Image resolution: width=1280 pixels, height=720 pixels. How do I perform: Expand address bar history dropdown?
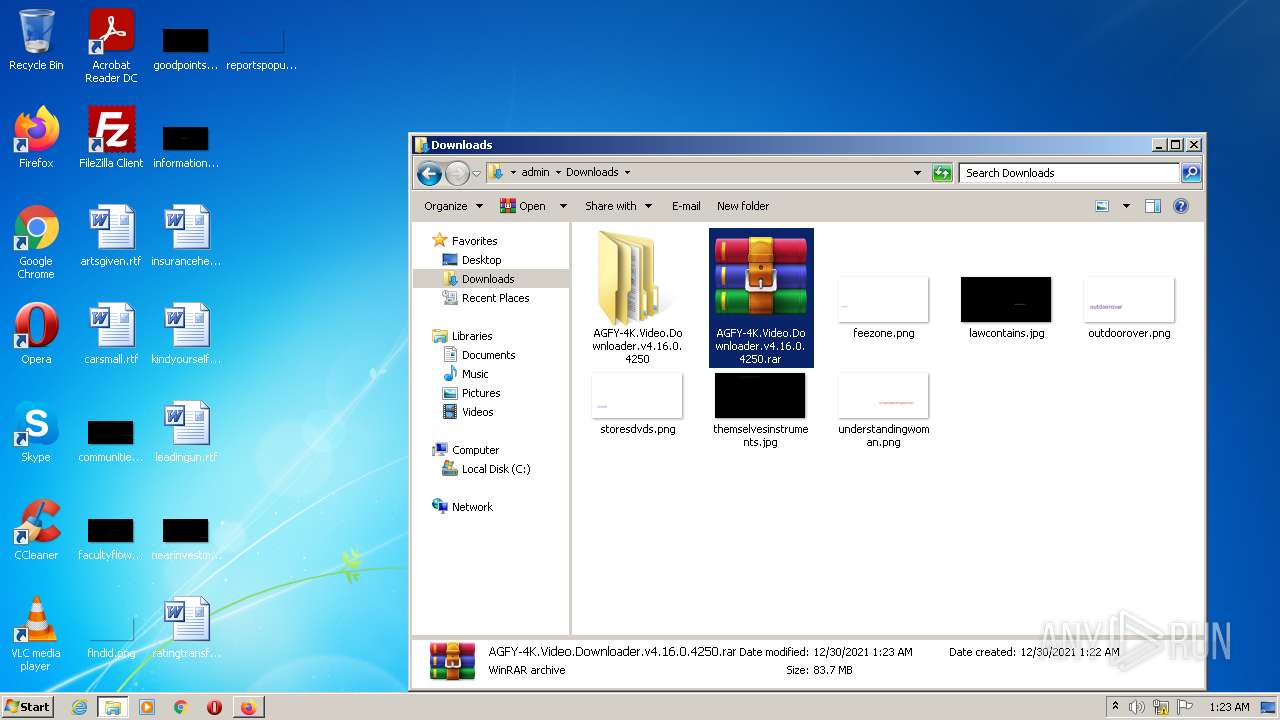(x=917, y=173)
